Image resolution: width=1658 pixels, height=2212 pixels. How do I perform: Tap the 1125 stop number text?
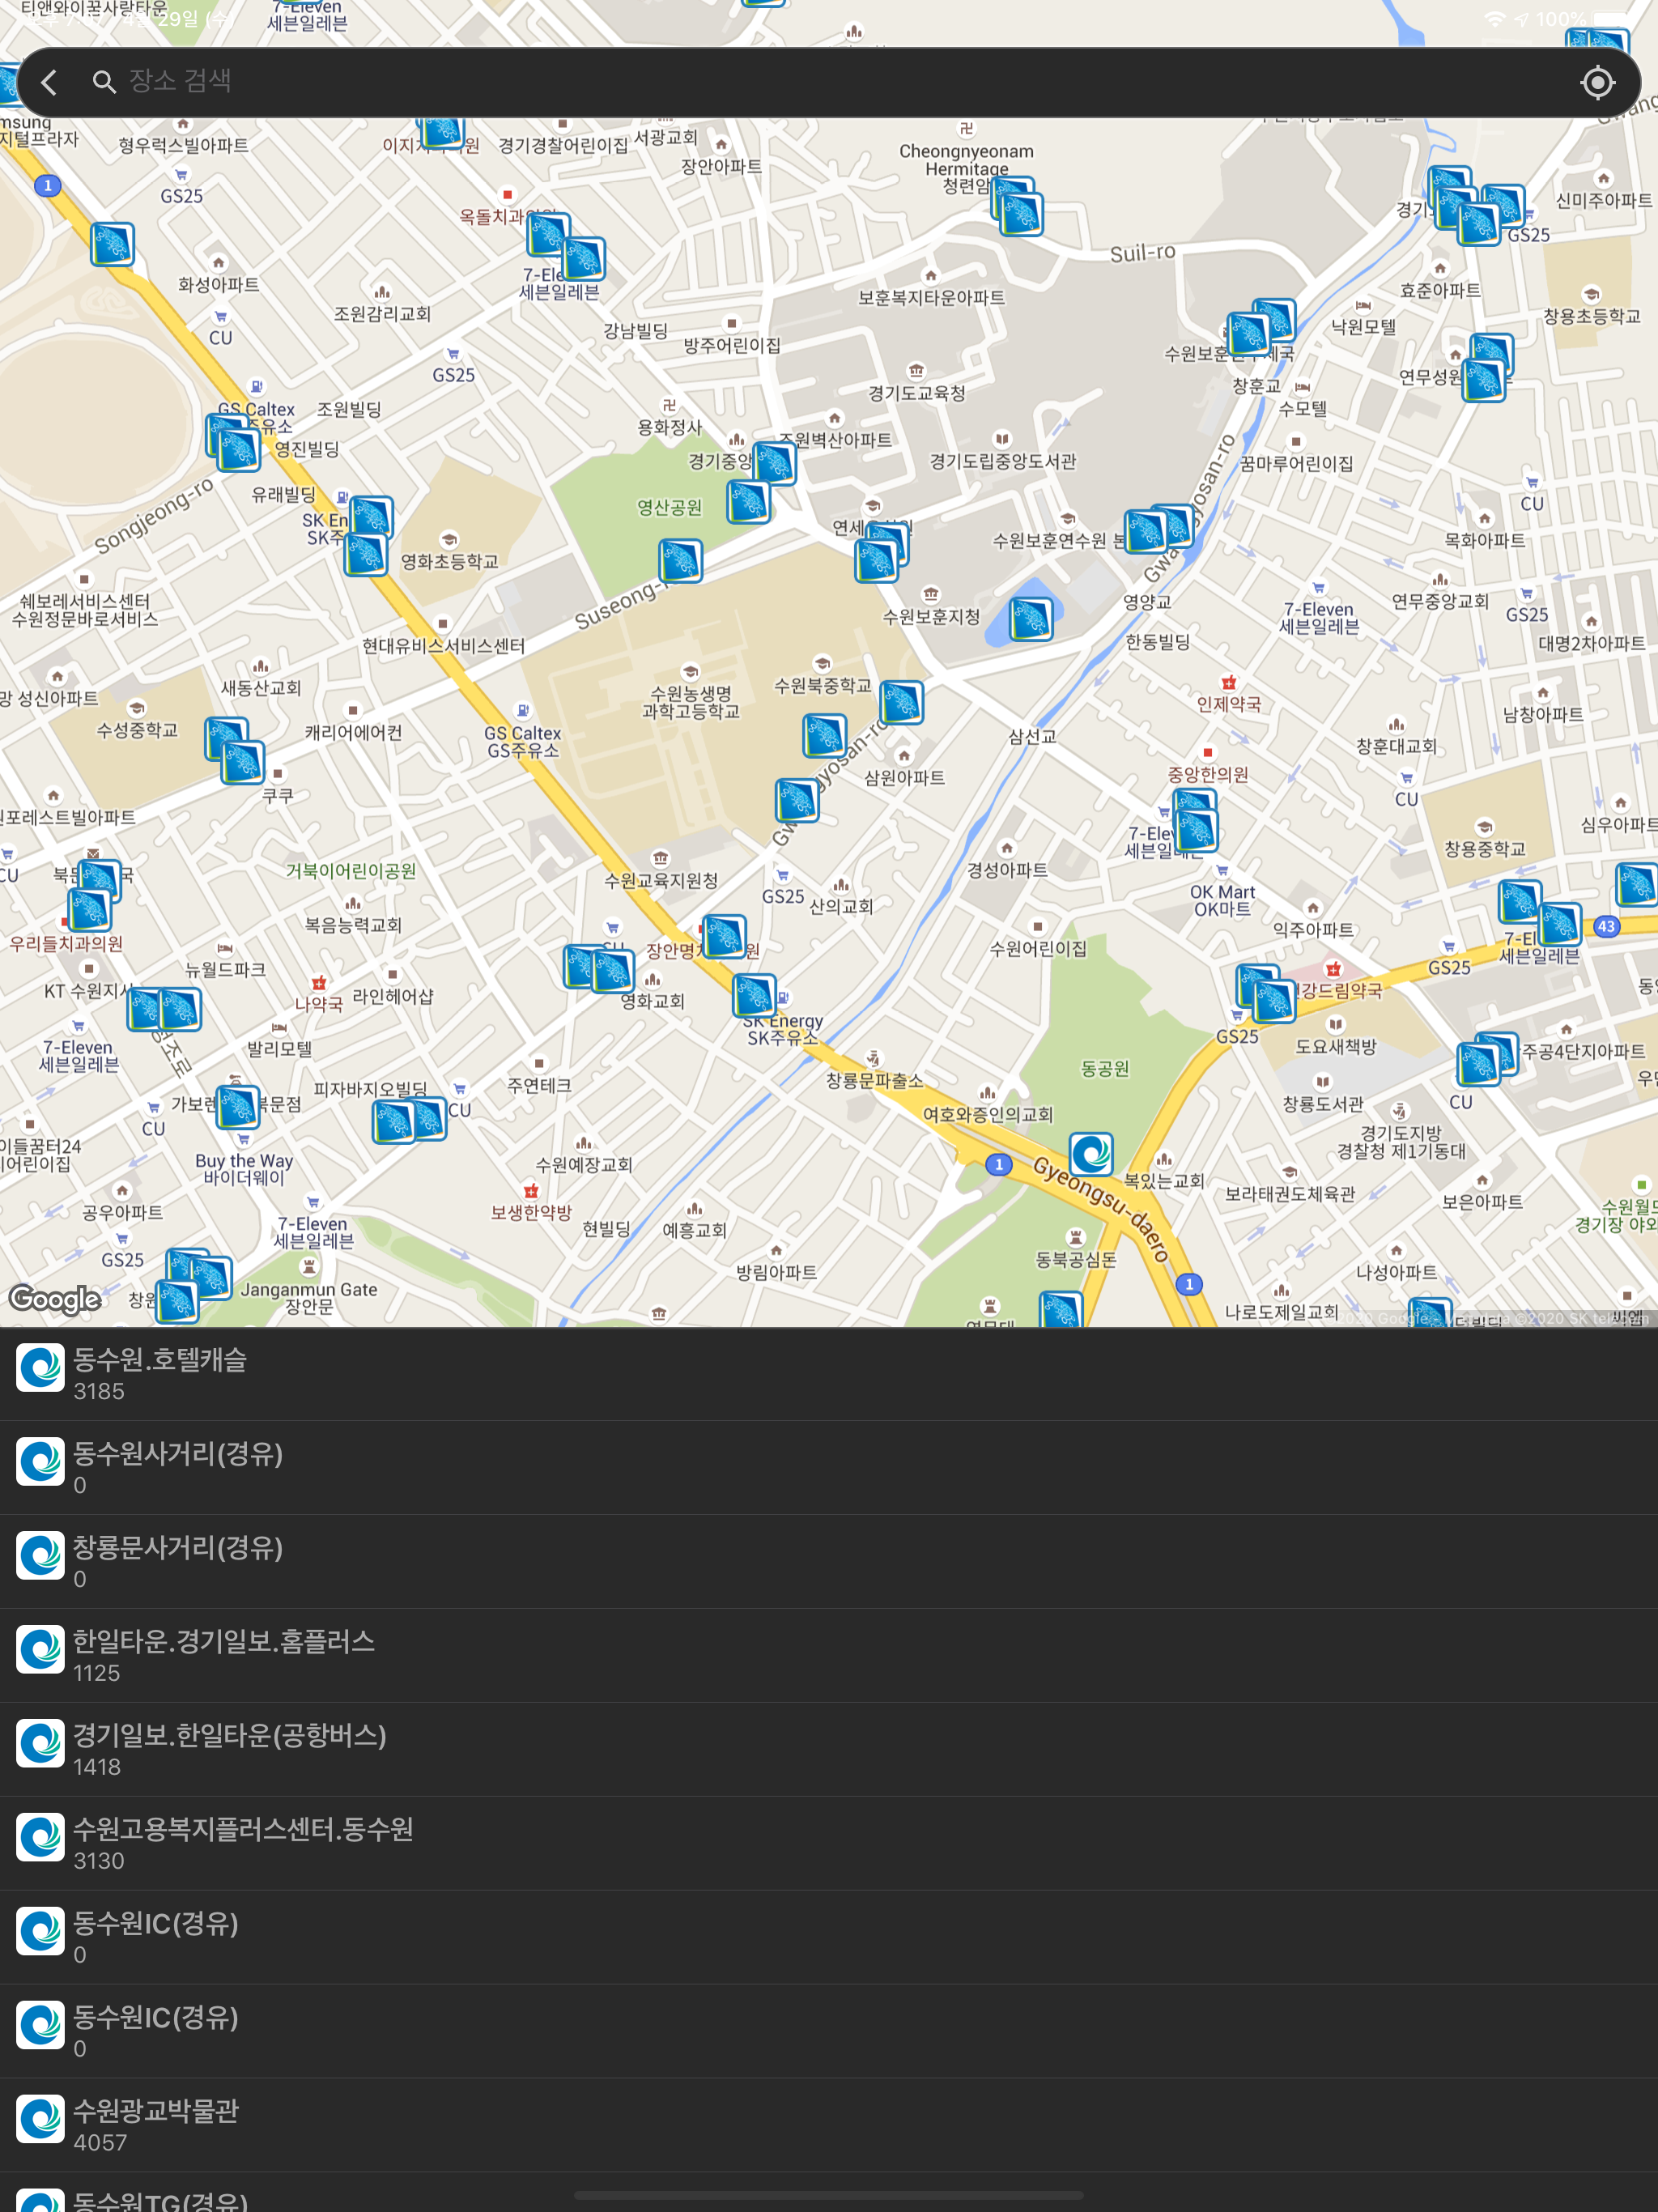click(97, 1673)
